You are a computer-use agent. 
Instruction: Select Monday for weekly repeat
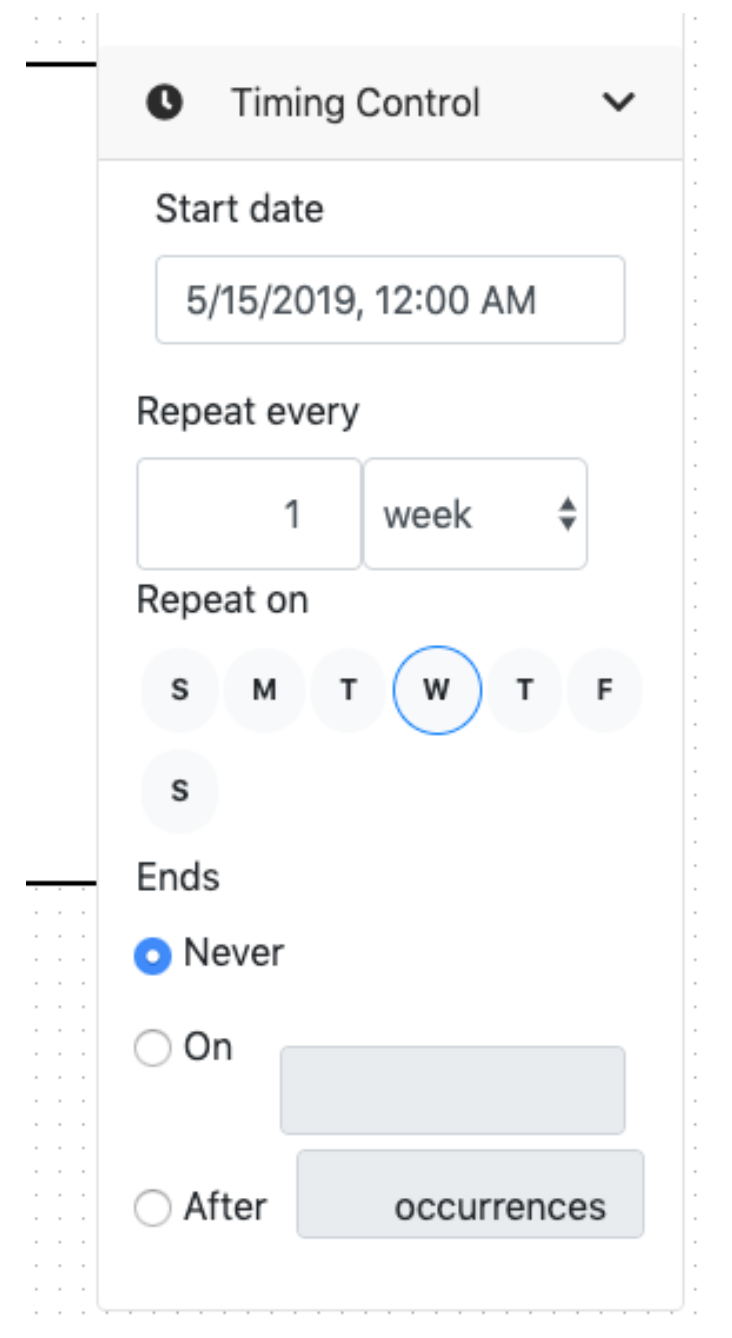(264, 688)
